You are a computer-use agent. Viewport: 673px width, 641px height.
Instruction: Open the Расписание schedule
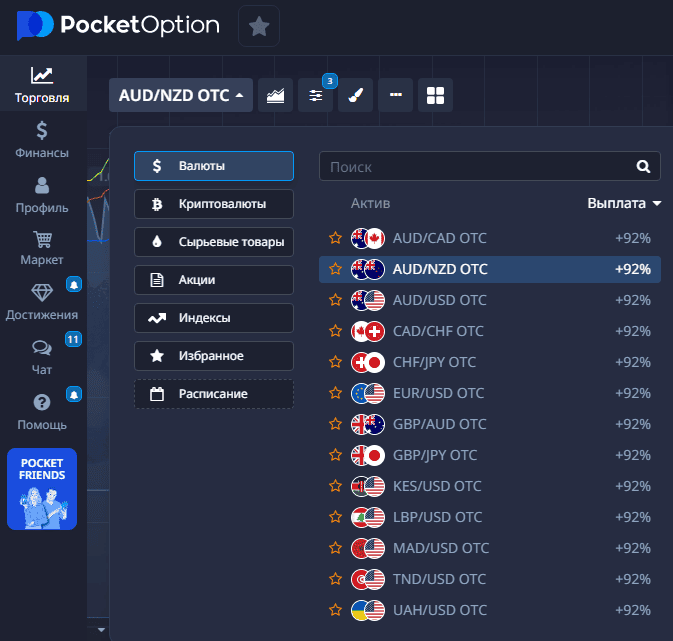[214, 394]
